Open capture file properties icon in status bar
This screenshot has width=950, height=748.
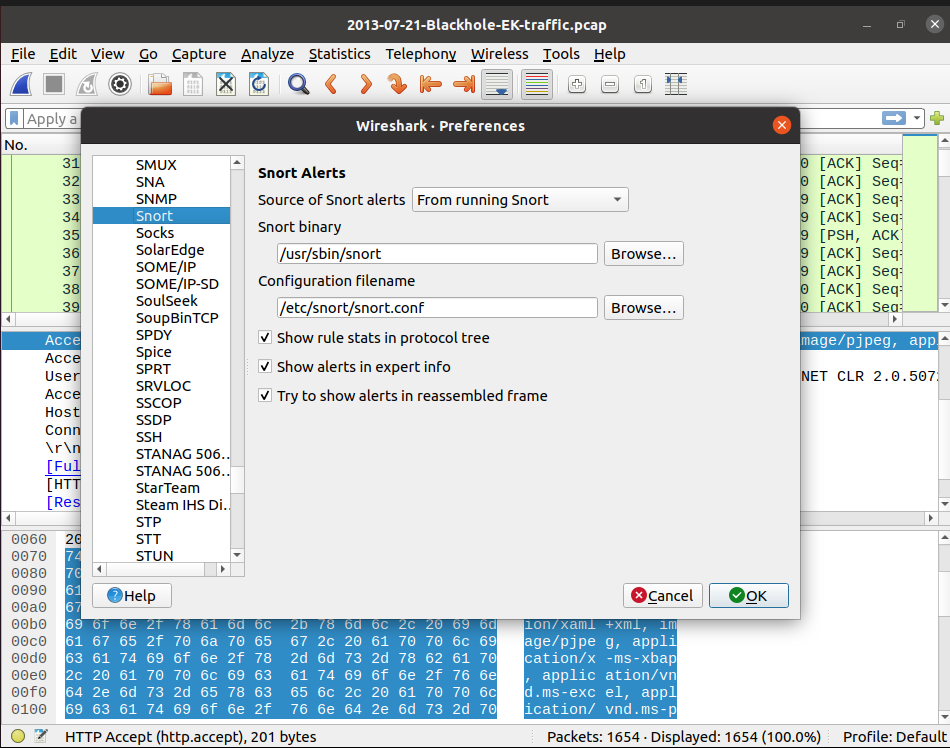(41, 736)
